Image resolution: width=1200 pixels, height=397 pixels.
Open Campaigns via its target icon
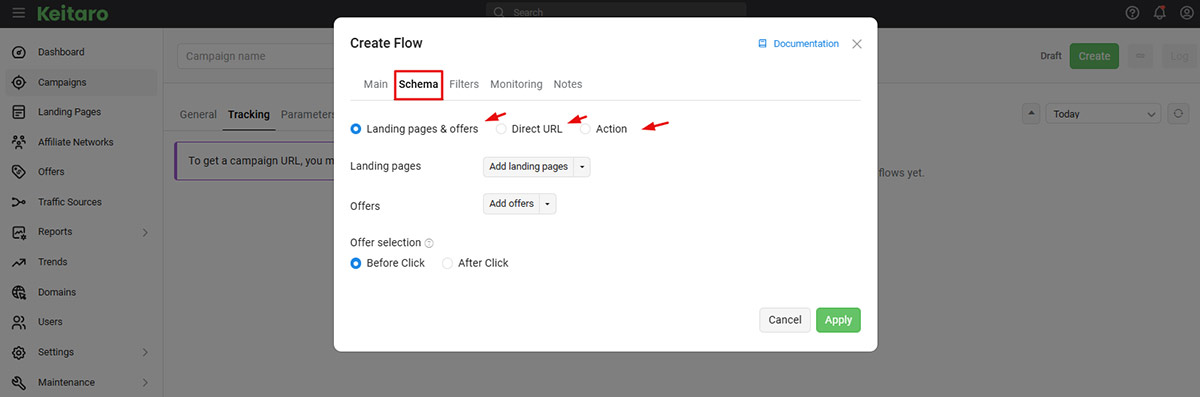18,82
